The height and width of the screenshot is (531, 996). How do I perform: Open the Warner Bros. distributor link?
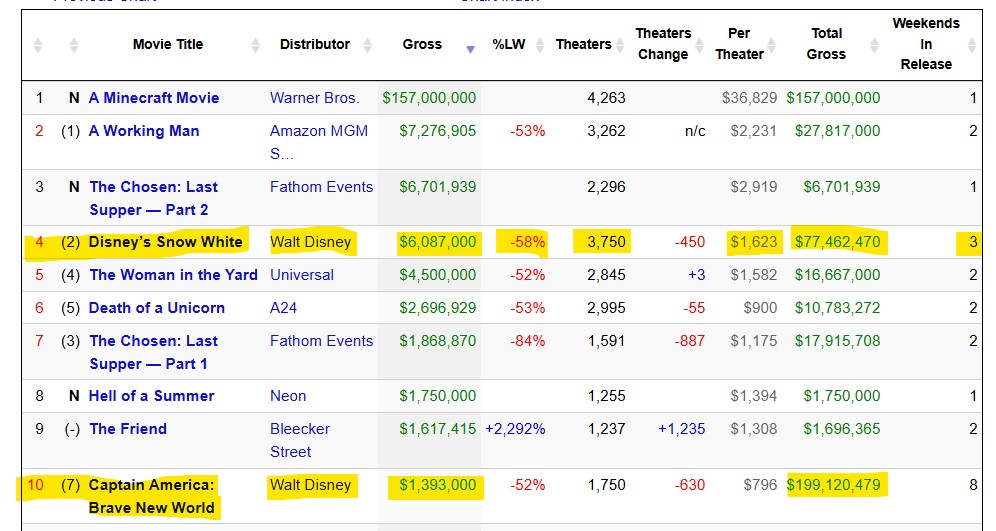coord(314,98)
